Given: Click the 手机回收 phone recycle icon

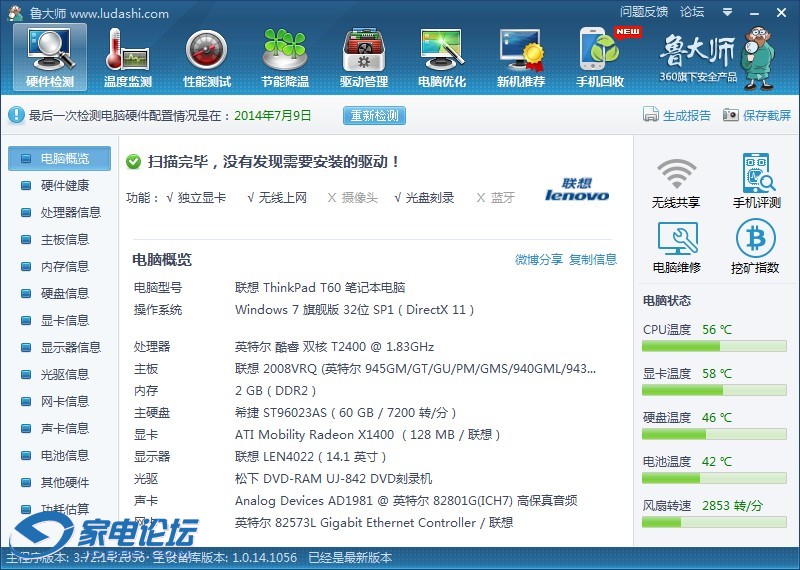Looking at the screenshot, I should [600, 56].
